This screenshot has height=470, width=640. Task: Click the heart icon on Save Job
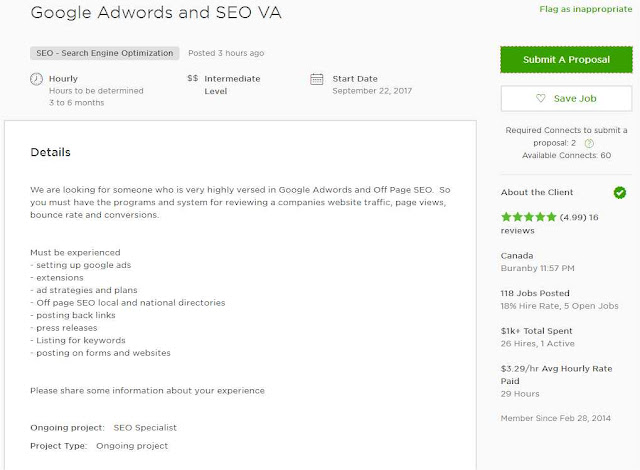541,98
